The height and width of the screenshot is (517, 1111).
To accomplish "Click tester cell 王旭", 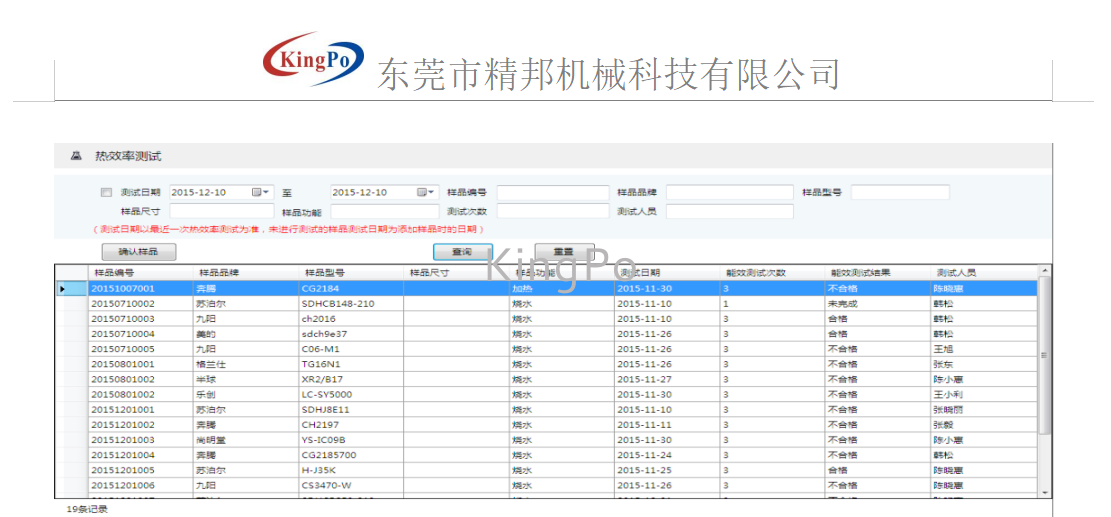I will pyautogui.click(x=983, y=349).
